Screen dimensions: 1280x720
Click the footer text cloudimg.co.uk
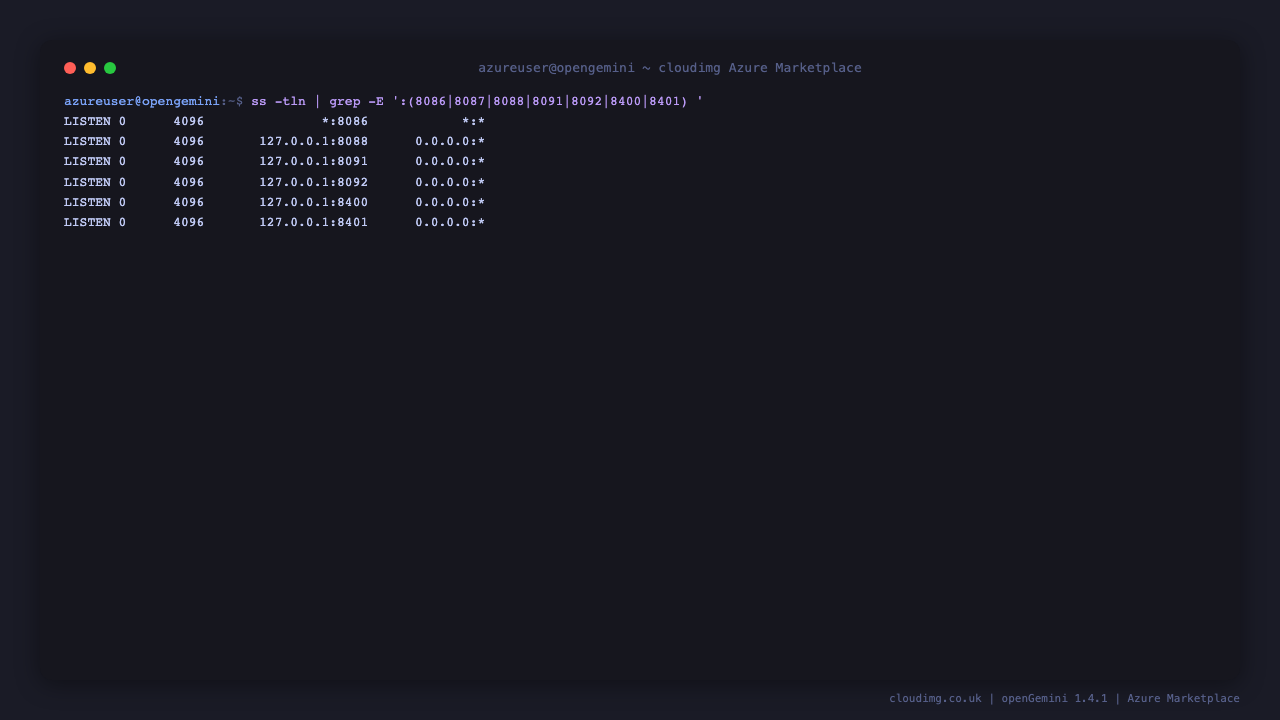(935, 699)
